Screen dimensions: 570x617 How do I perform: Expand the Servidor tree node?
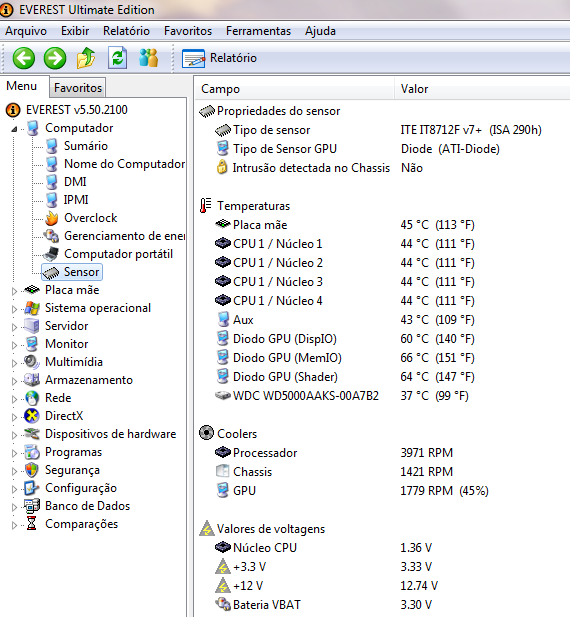(14, 327)
